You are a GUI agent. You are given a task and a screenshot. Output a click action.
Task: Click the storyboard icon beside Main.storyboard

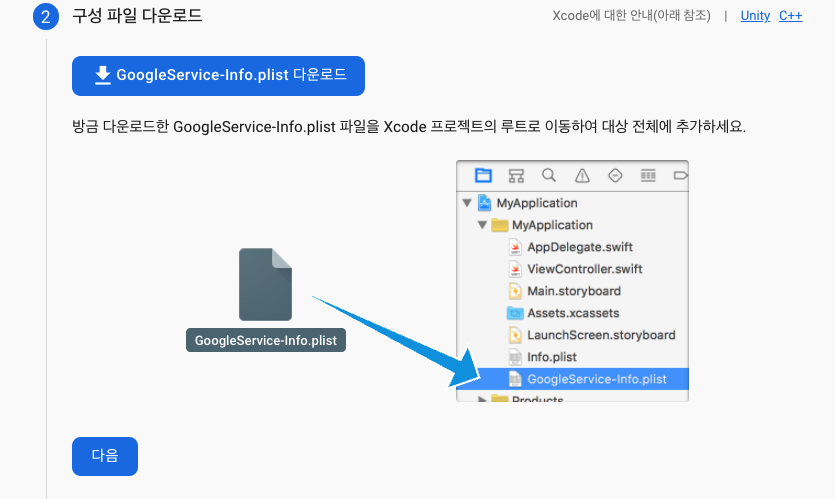[x=515, y=291]
